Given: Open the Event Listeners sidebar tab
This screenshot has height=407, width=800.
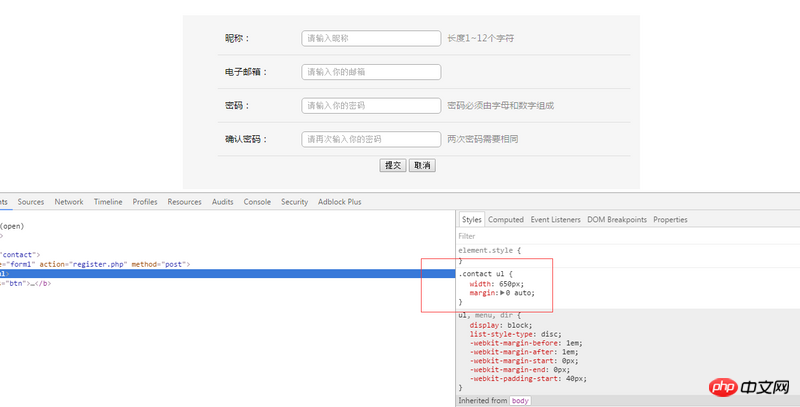Looking at the screenshot, I should coord(556,220).
